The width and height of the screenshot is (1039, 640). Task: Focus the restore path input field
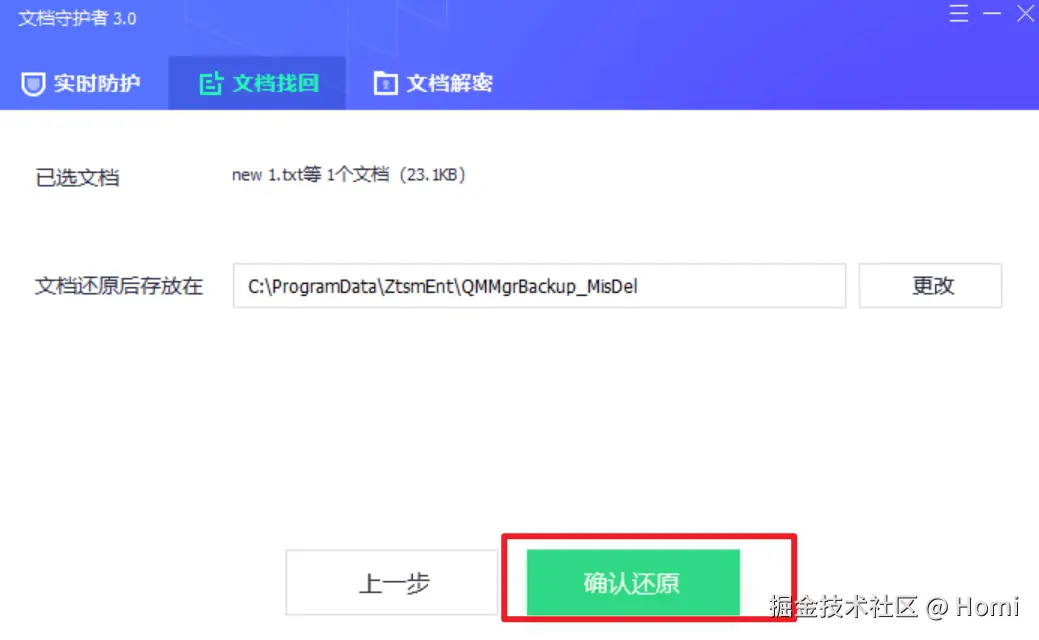coord(539,286)
